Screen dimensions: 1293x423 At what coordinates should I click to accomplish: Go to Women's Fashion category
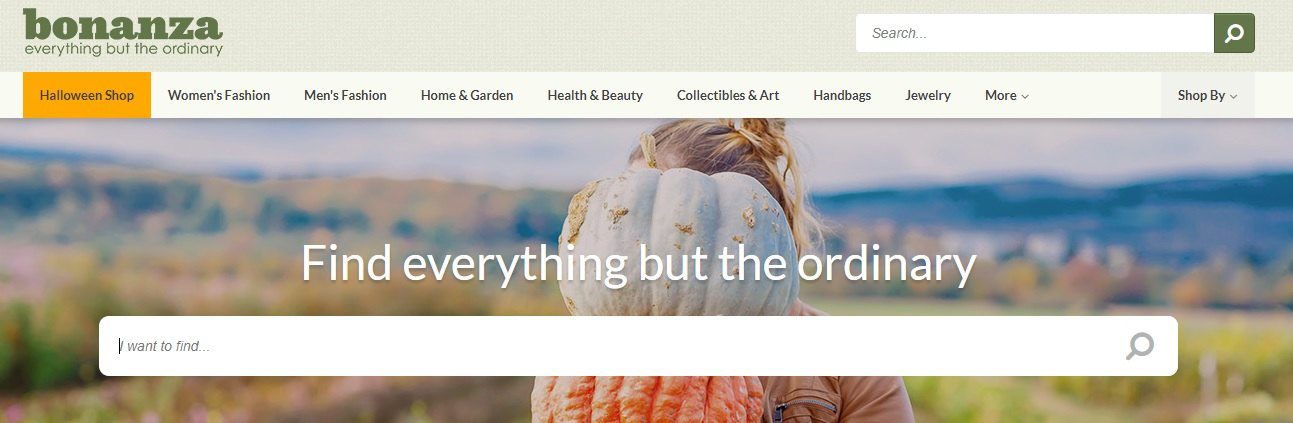[219, 95]
